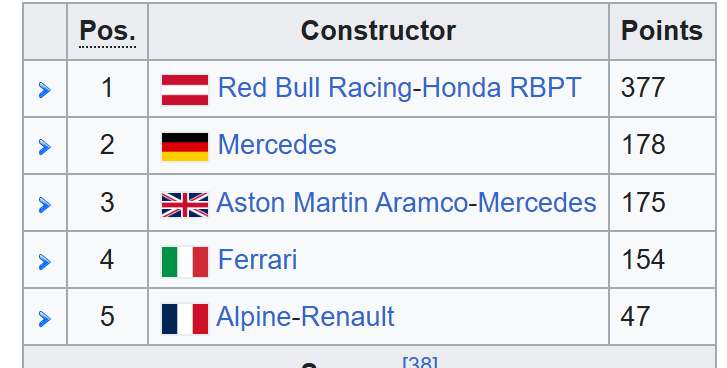Open the Alpine-Renault constructor link
Screen dimensions: 727x368
pos(305,317)
